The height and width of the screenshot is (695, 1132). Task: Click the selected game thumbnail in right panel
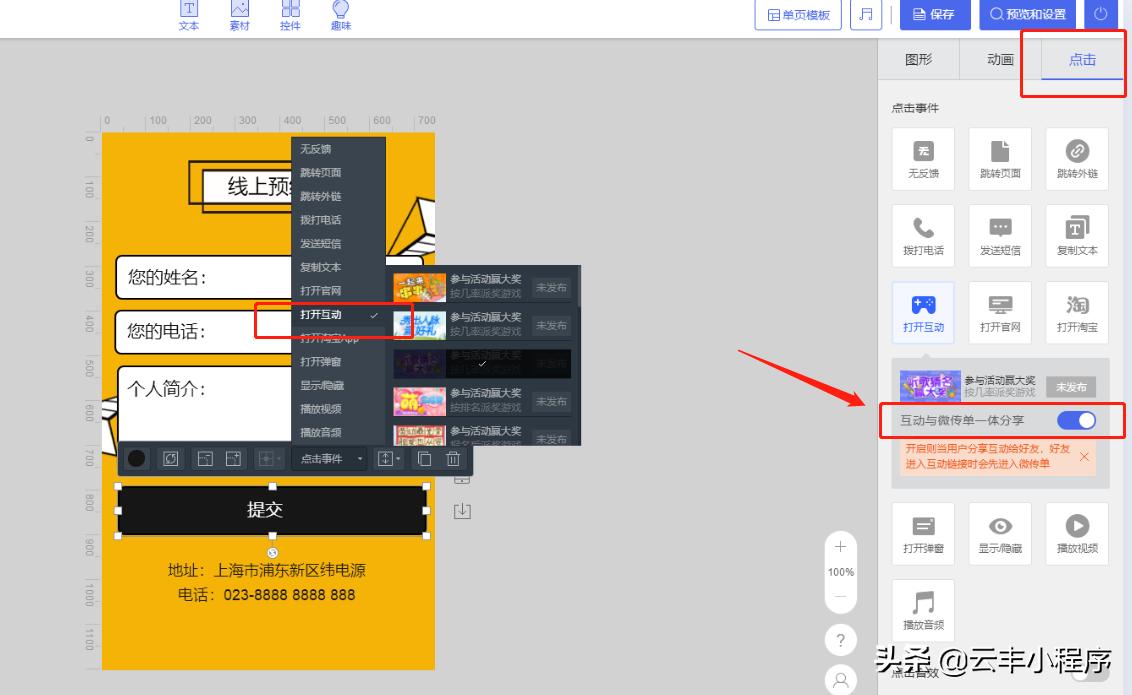(930, 386)
